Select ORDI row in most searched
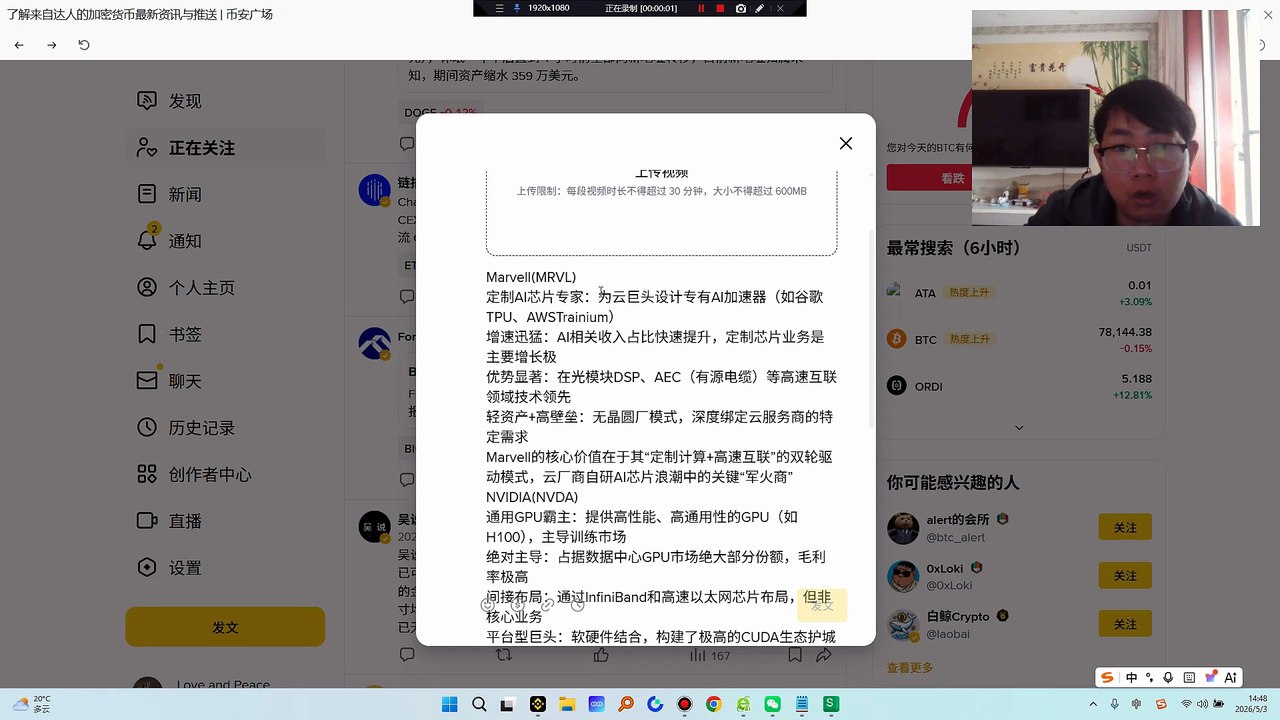This screenshot has width=1280, height=720. point(1019,386)
